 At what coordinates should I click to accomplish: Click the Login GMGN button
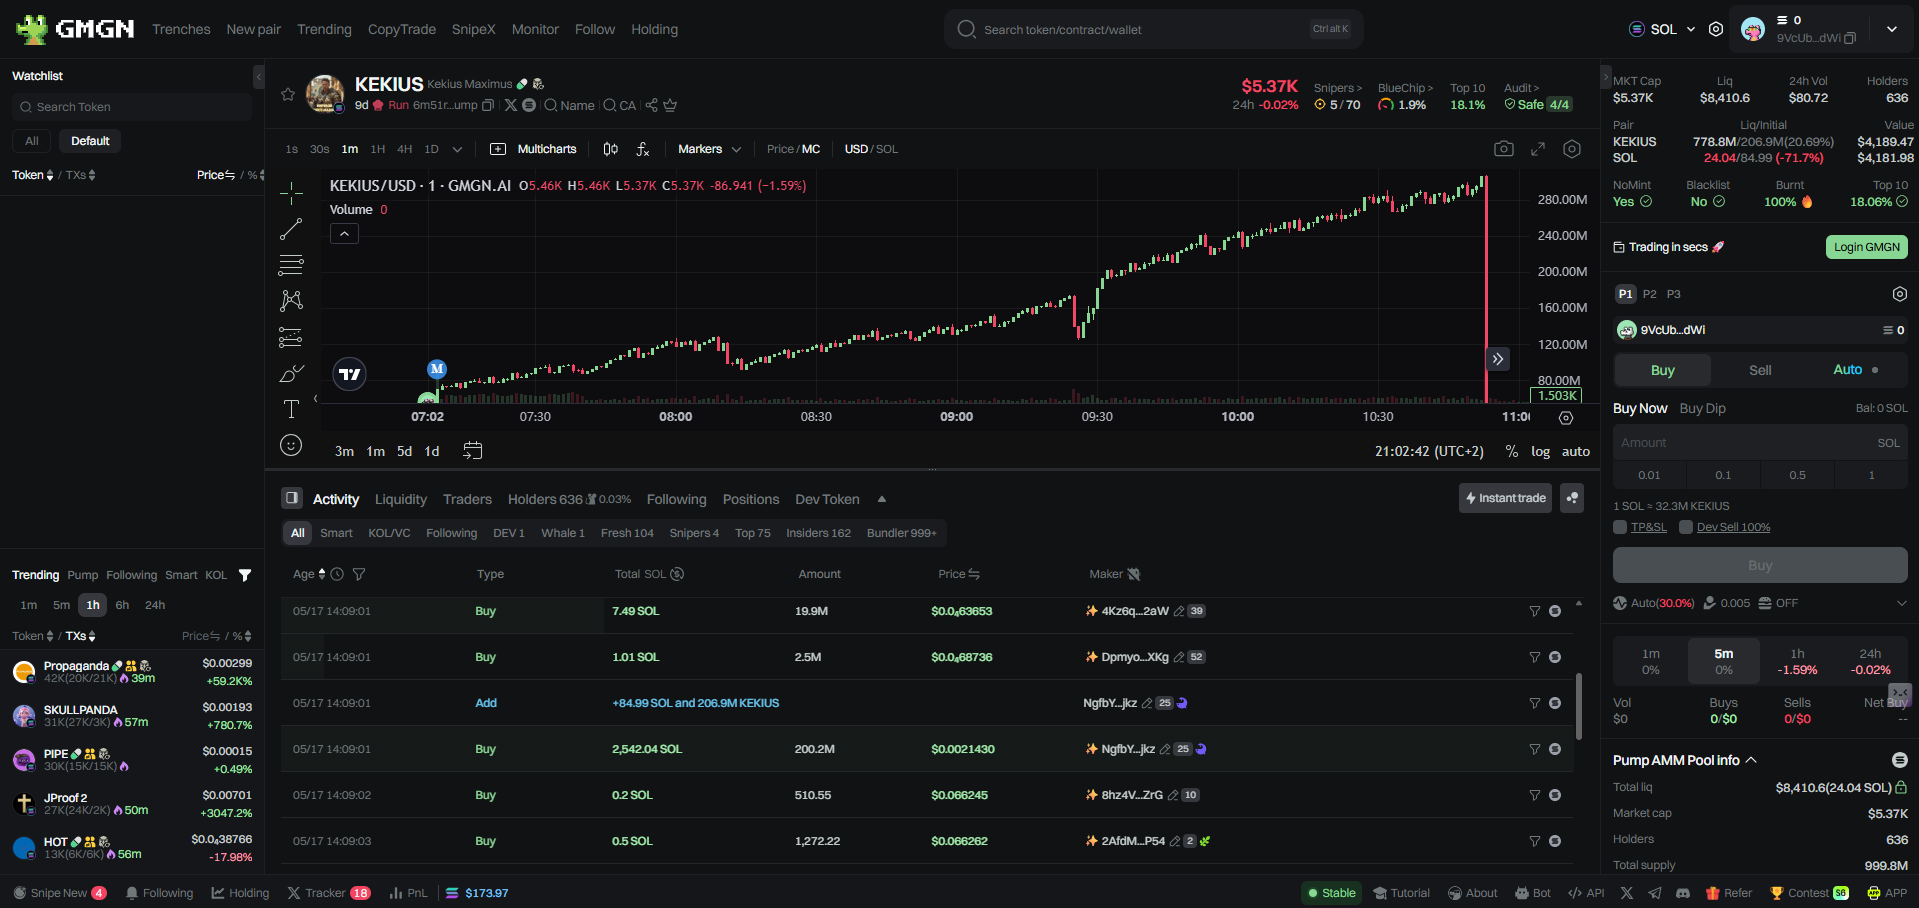1865,247
